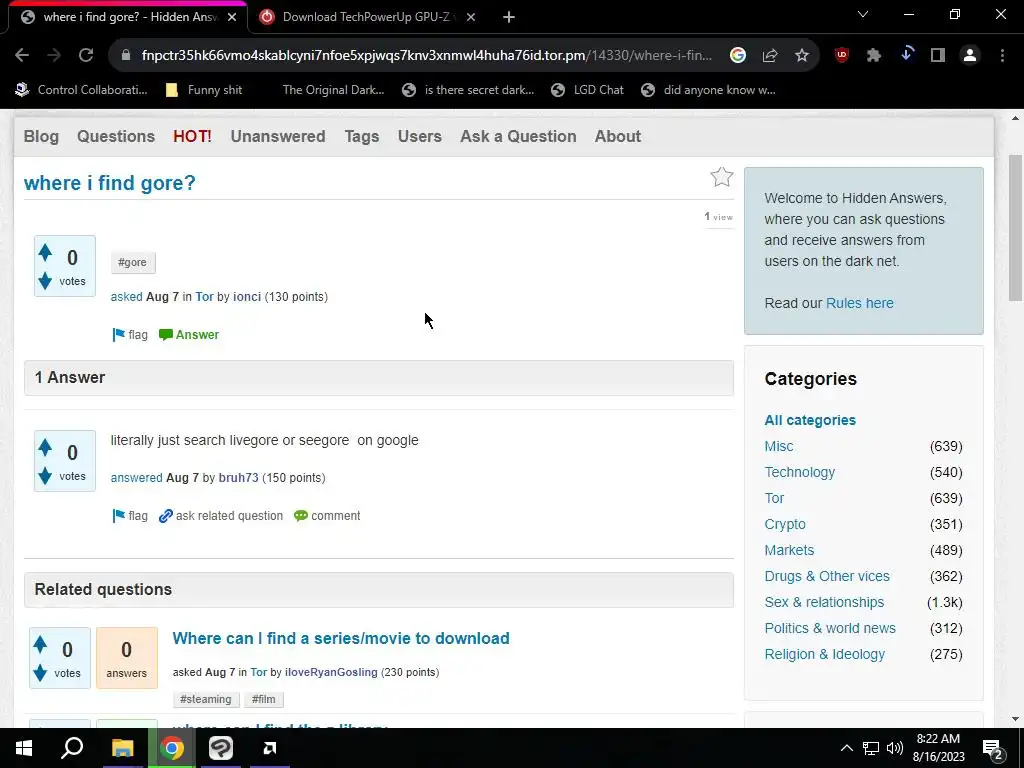Open the Chrome downloads indicator

point(906,55)
